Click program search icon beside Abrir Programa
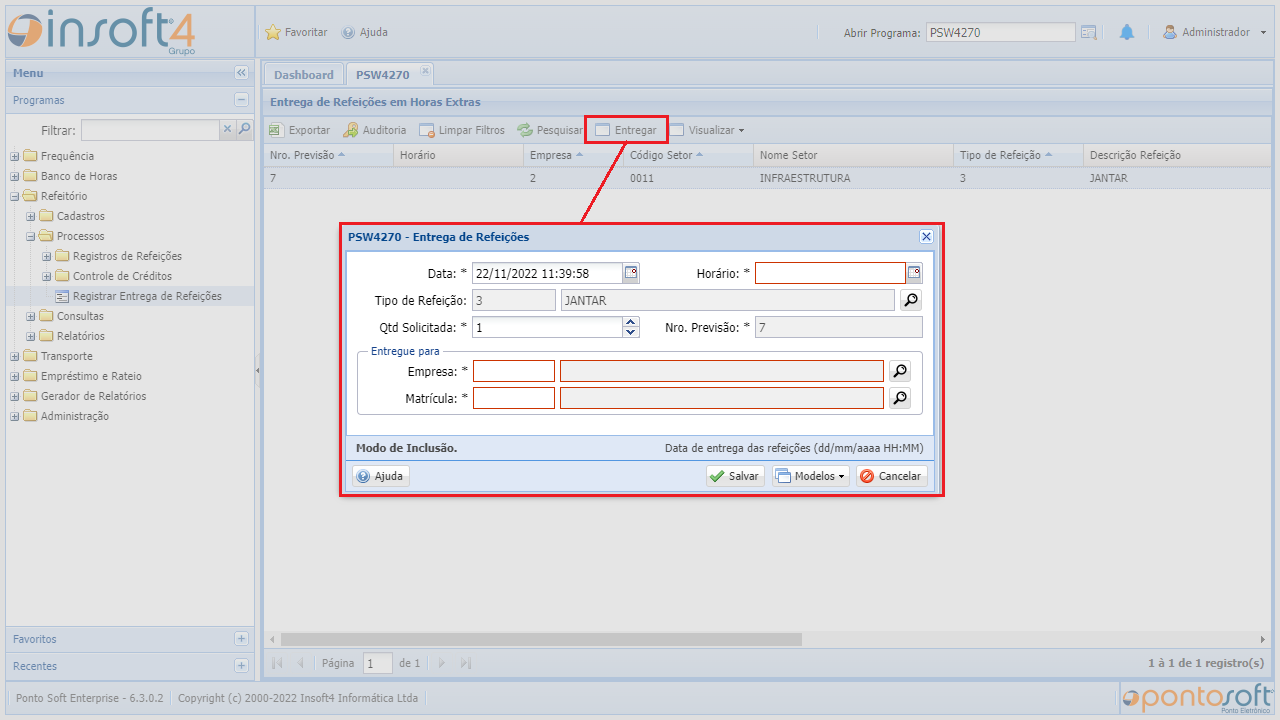This screenshot has height=720, width=1280. (1089, 32)
